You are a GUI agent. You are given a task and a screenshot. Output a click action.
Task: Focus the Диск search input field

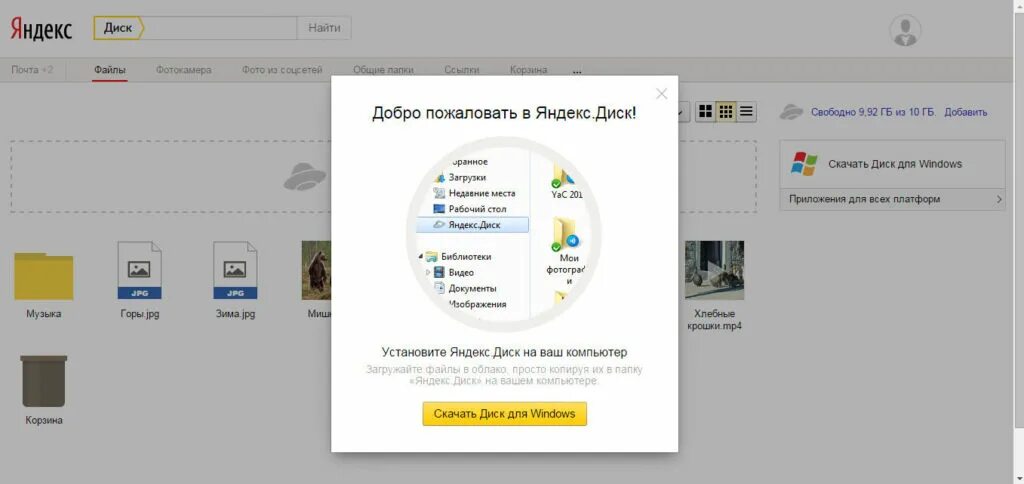pyautogui.click(x=220, y=28)
